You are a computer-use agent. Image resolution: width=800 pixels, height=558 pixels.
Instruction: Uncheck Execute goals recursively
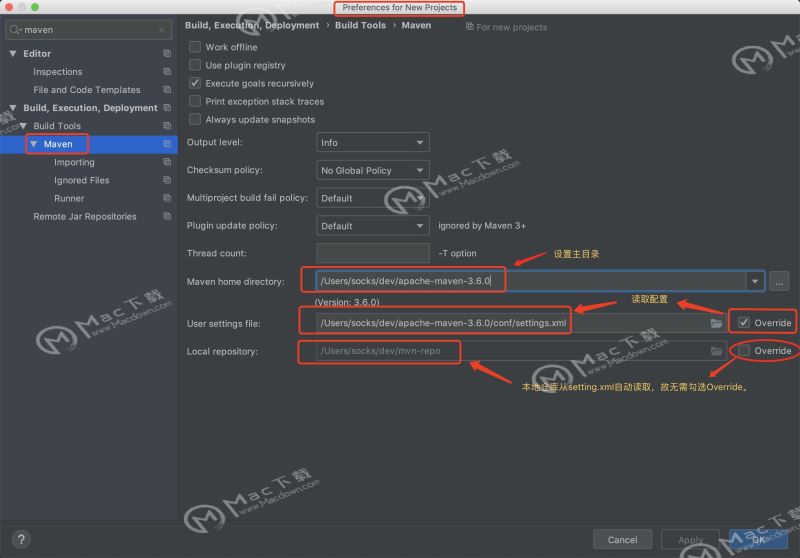(x=195, y=83)
